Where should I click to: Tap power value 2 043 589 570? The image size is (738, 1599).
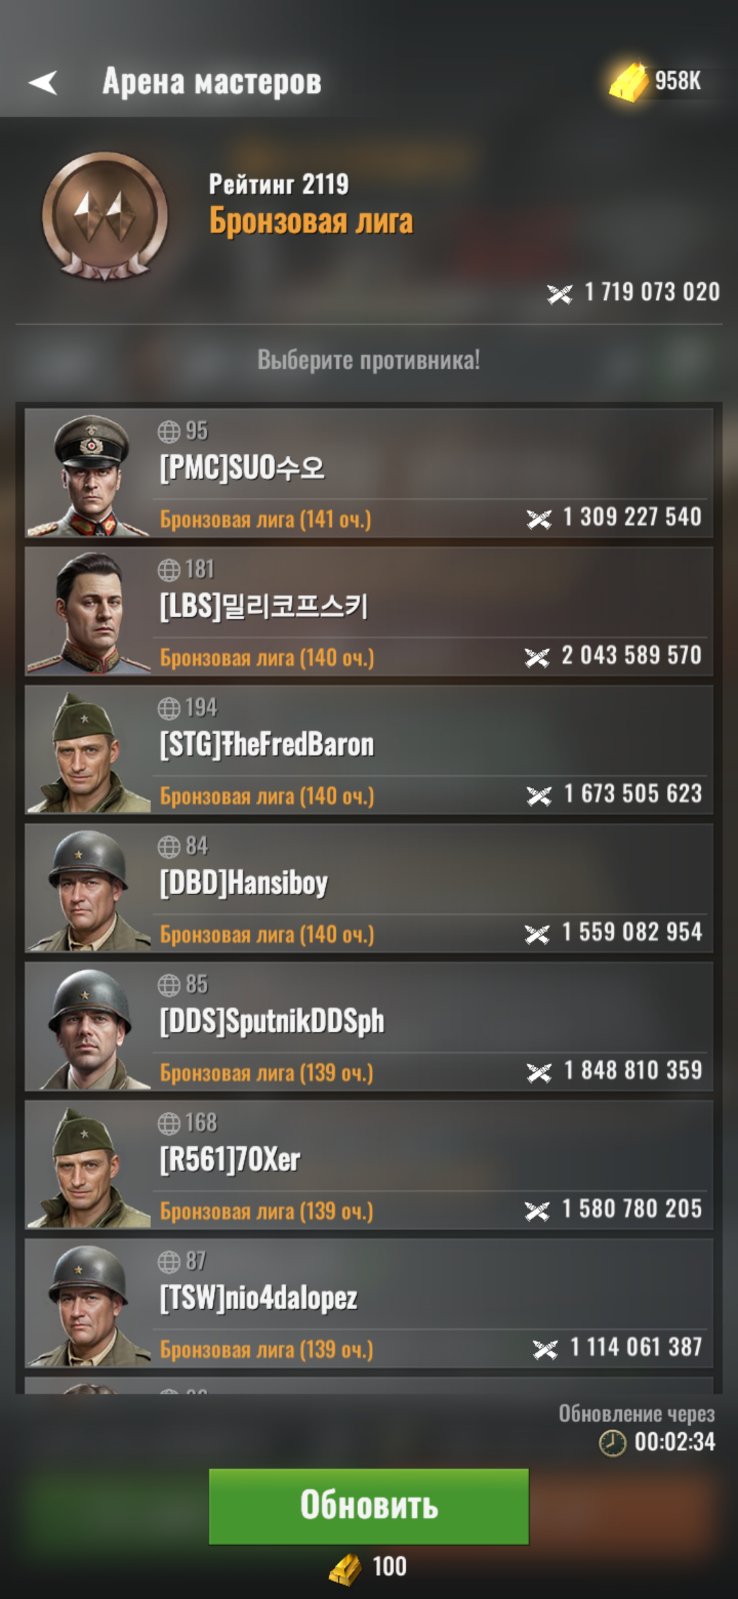coord(632,655)
